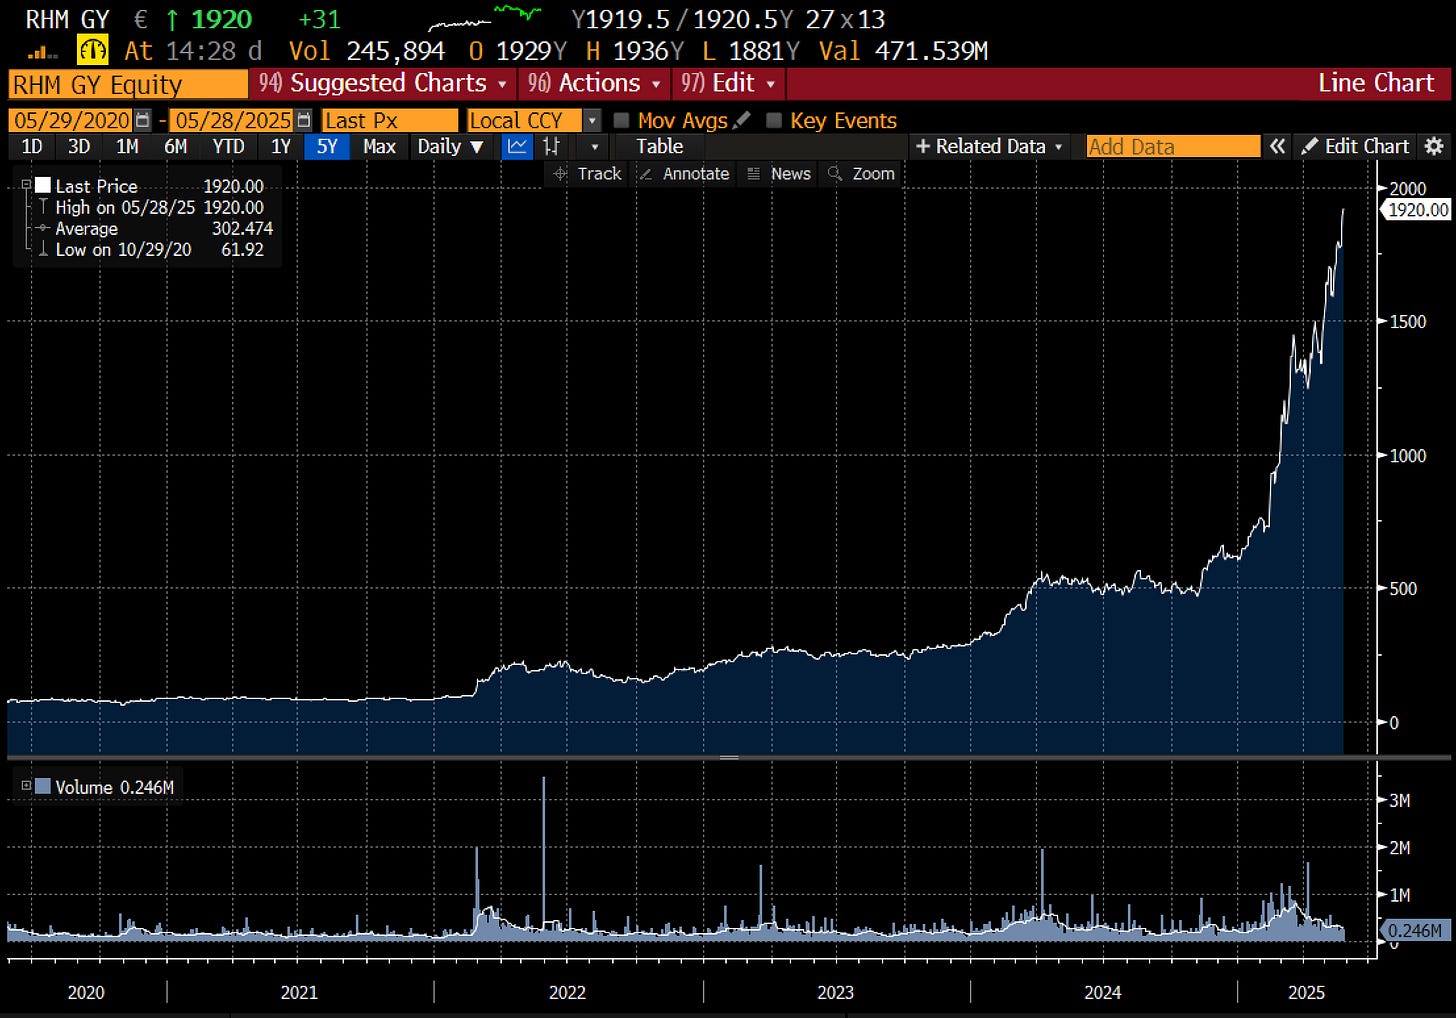
Task: Click the 2022 year label on time axis
Action: (567, 992)
